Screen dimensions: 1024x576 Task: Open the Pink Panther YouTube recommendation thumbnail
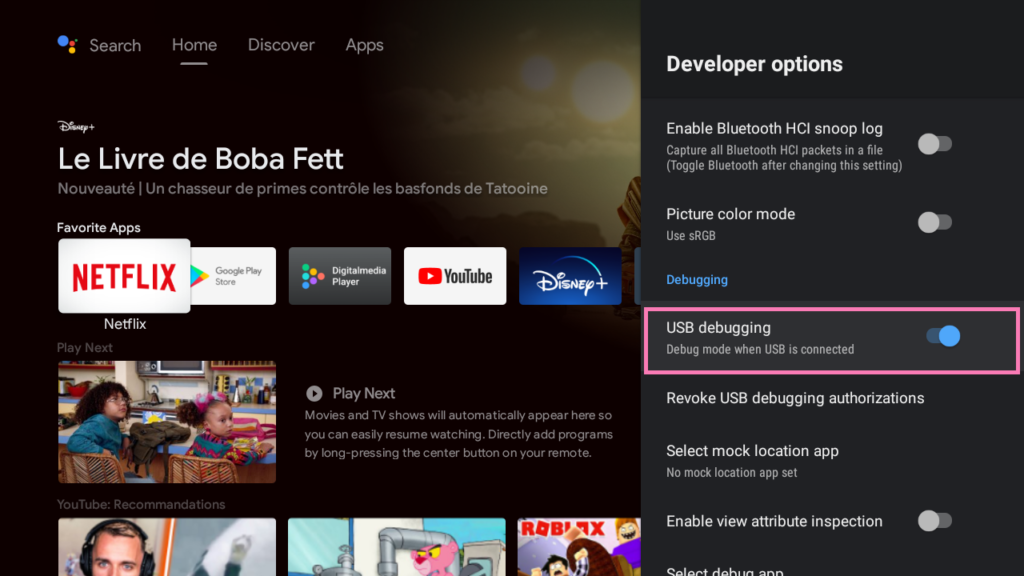[397, 547]
